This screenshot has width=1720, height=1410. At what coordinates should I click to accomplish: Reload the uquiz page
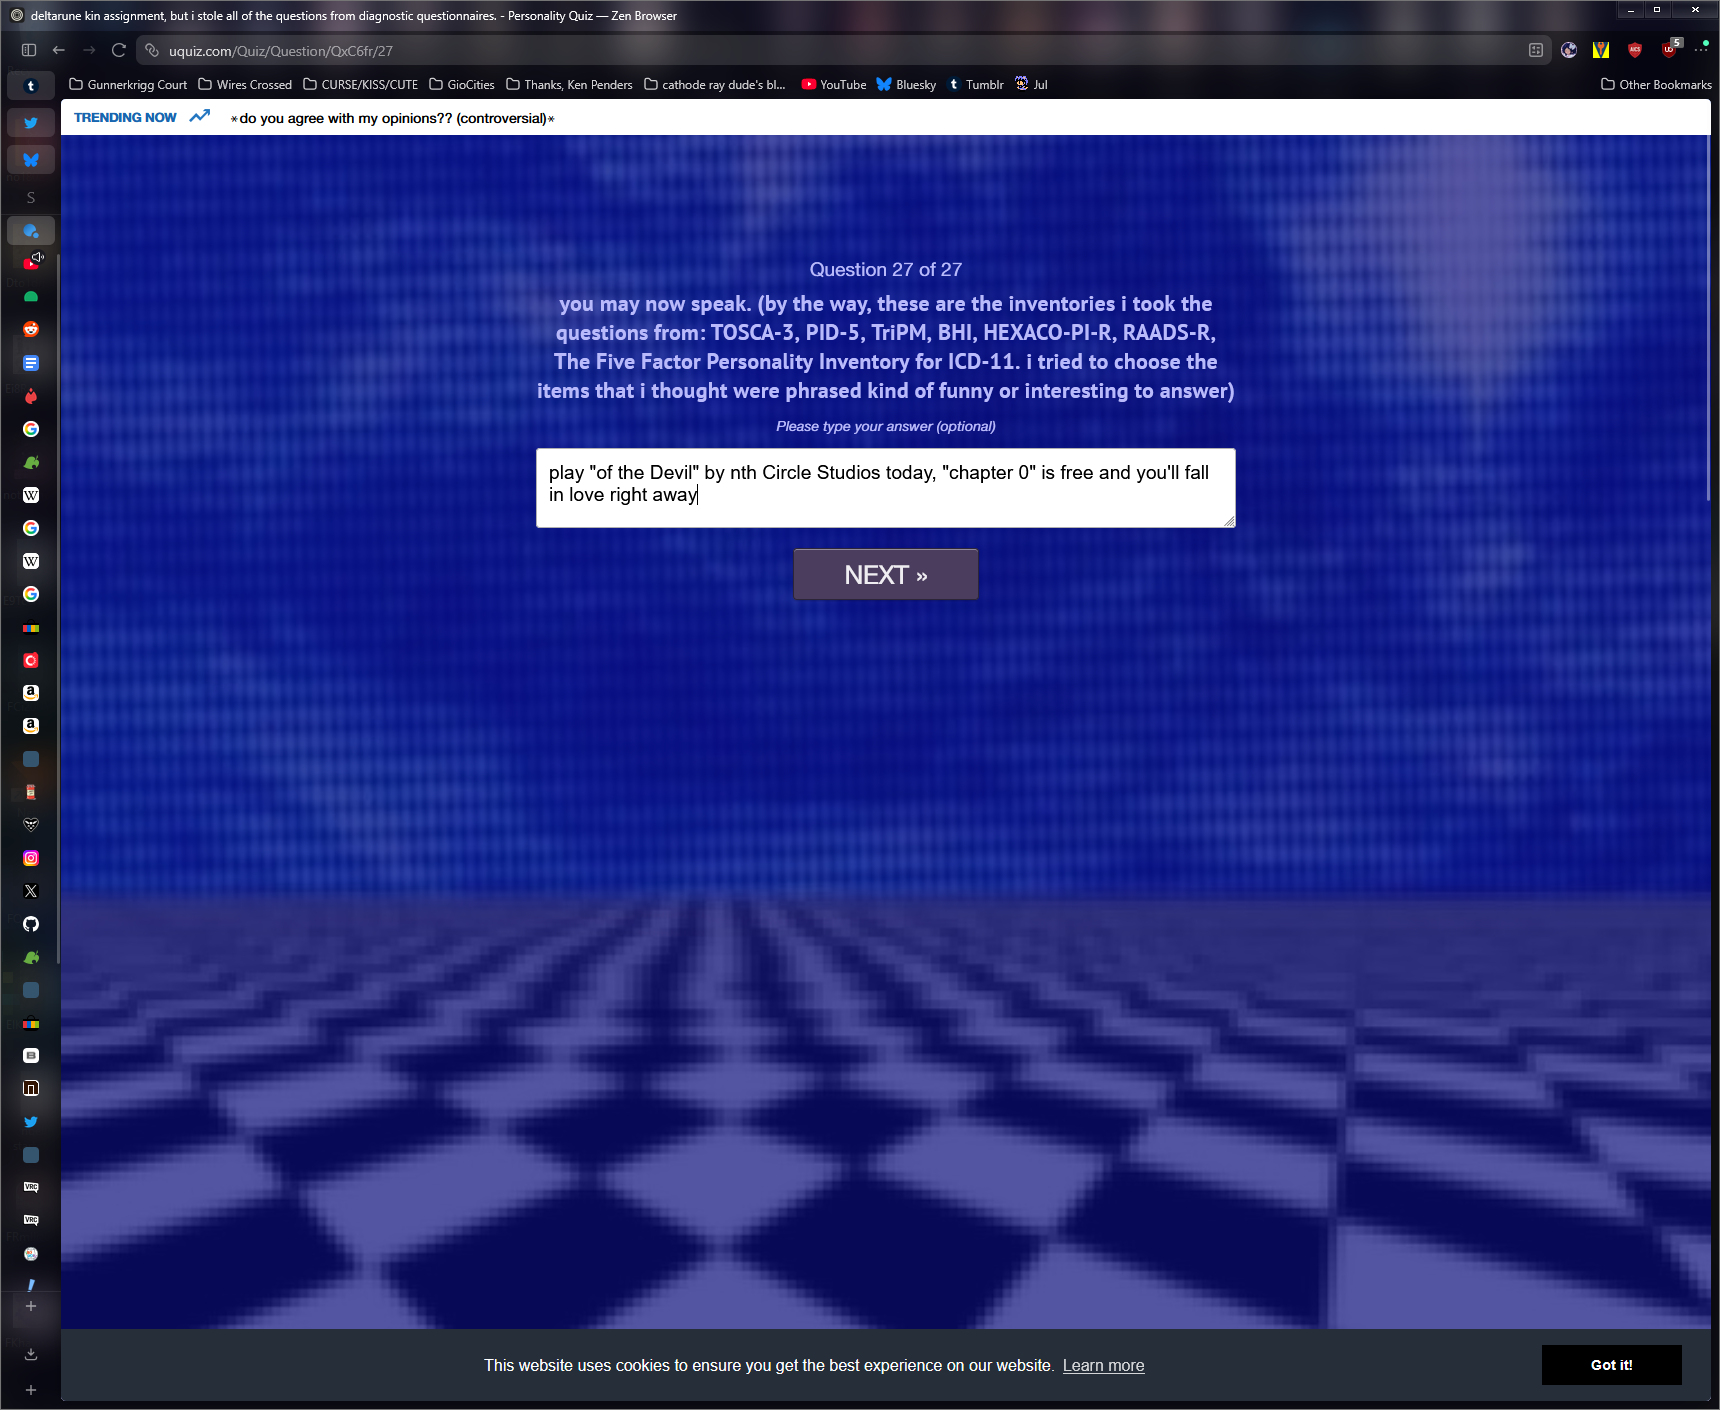tap(119, 50)
